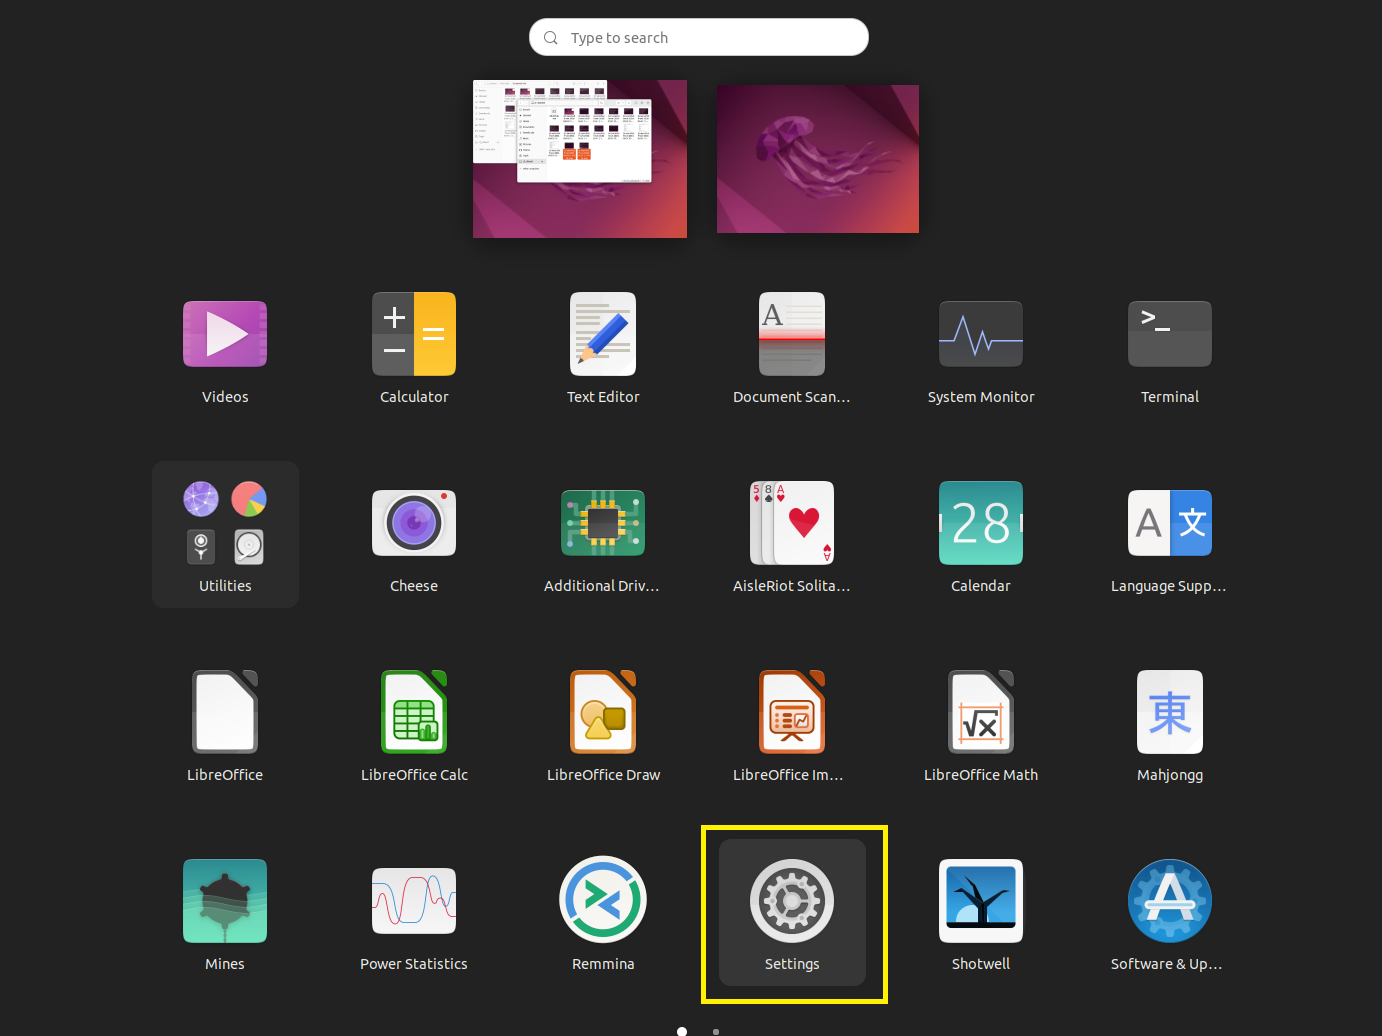1382x1036 pixels.
Task: Open the Videos app
Action: 225,334
